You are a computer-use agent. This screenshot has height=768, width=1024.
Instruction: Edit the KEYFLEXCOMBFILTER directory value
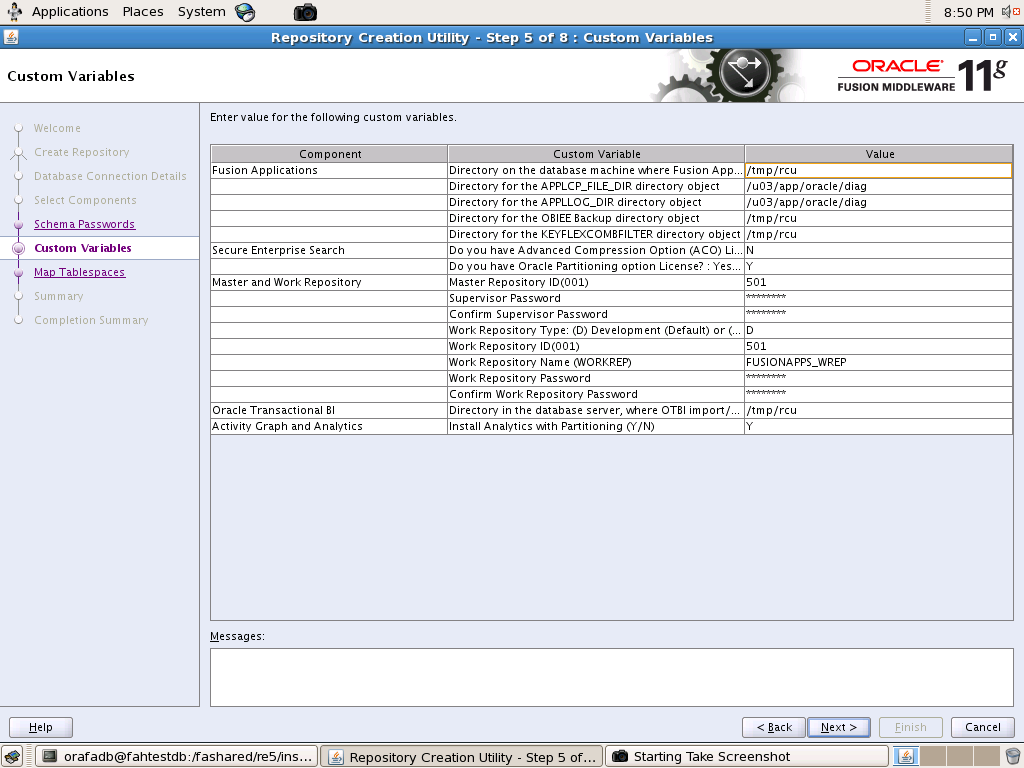pyautogui.click(x=878, y=234)
